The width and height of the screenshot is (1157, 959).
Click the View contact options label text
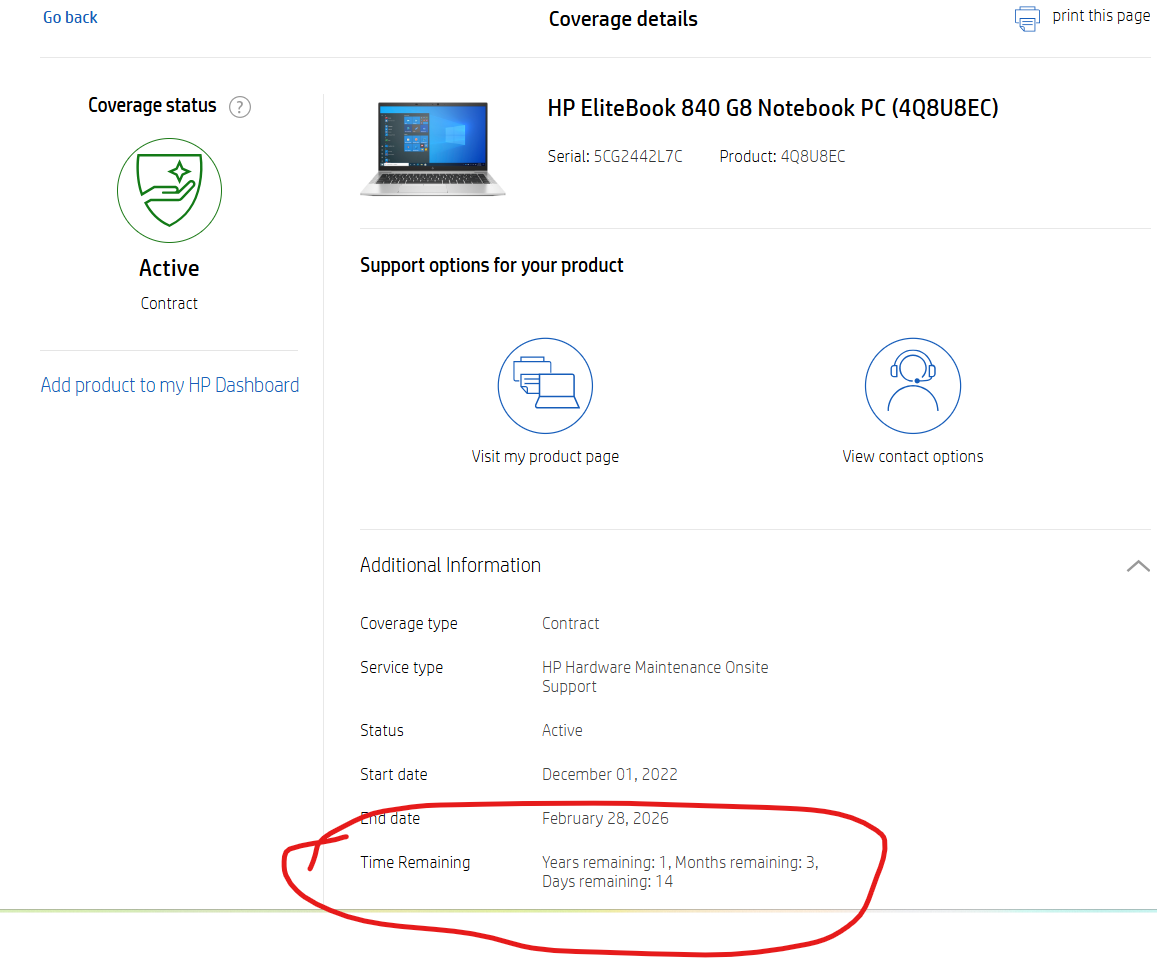pyautogui.click(x=912, y=456)
